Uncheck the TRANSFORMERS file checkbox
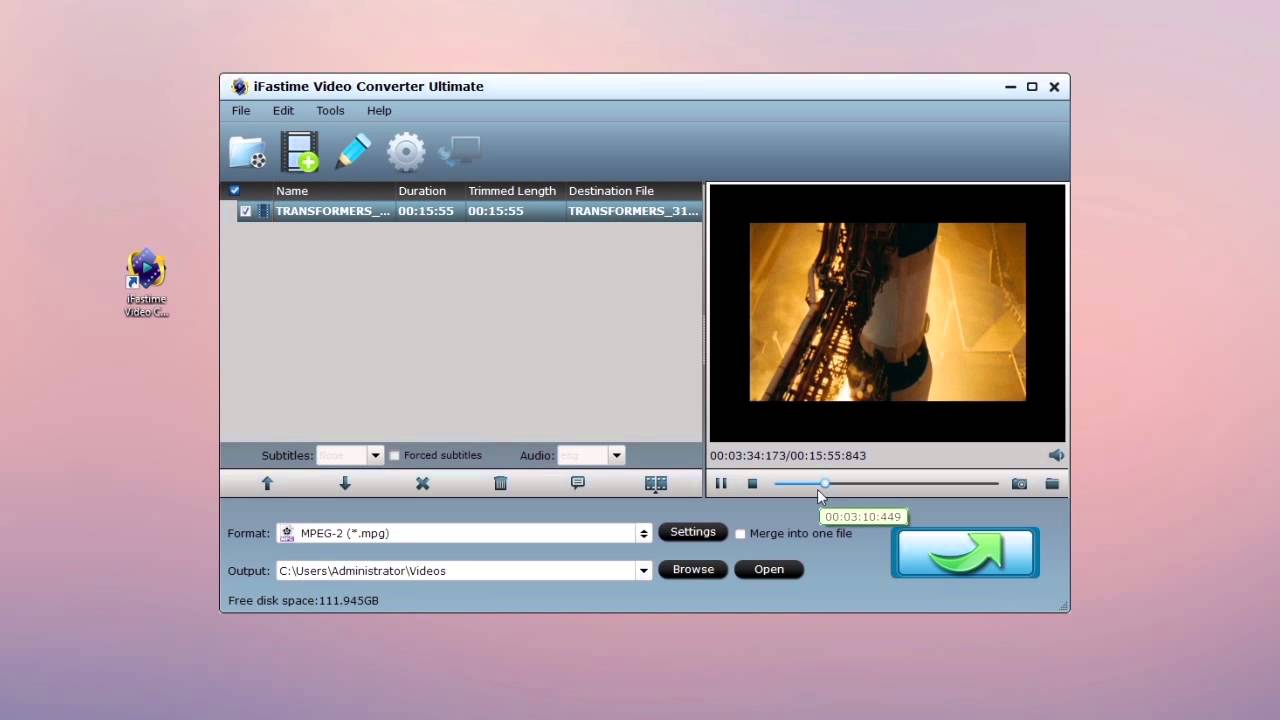Viewport: 1280px width, 720px height. (x=245, y=211)
